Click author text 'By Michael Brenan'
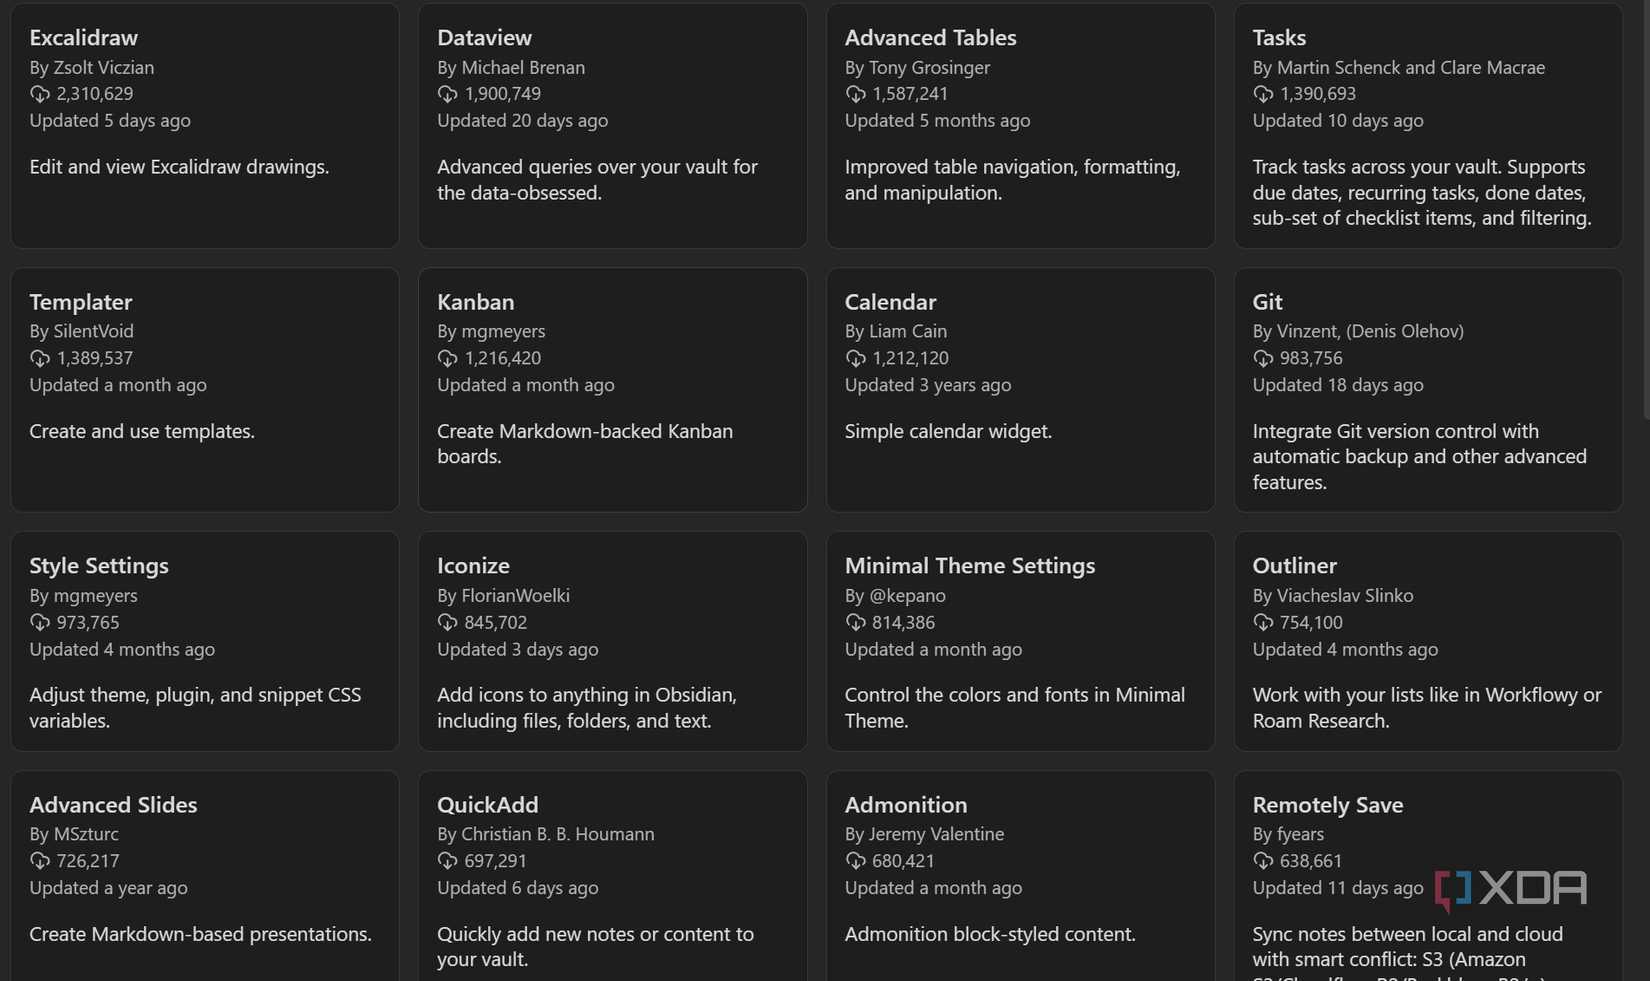The width and height of the screenshot is (1650, 981). [x=511, y=67]
